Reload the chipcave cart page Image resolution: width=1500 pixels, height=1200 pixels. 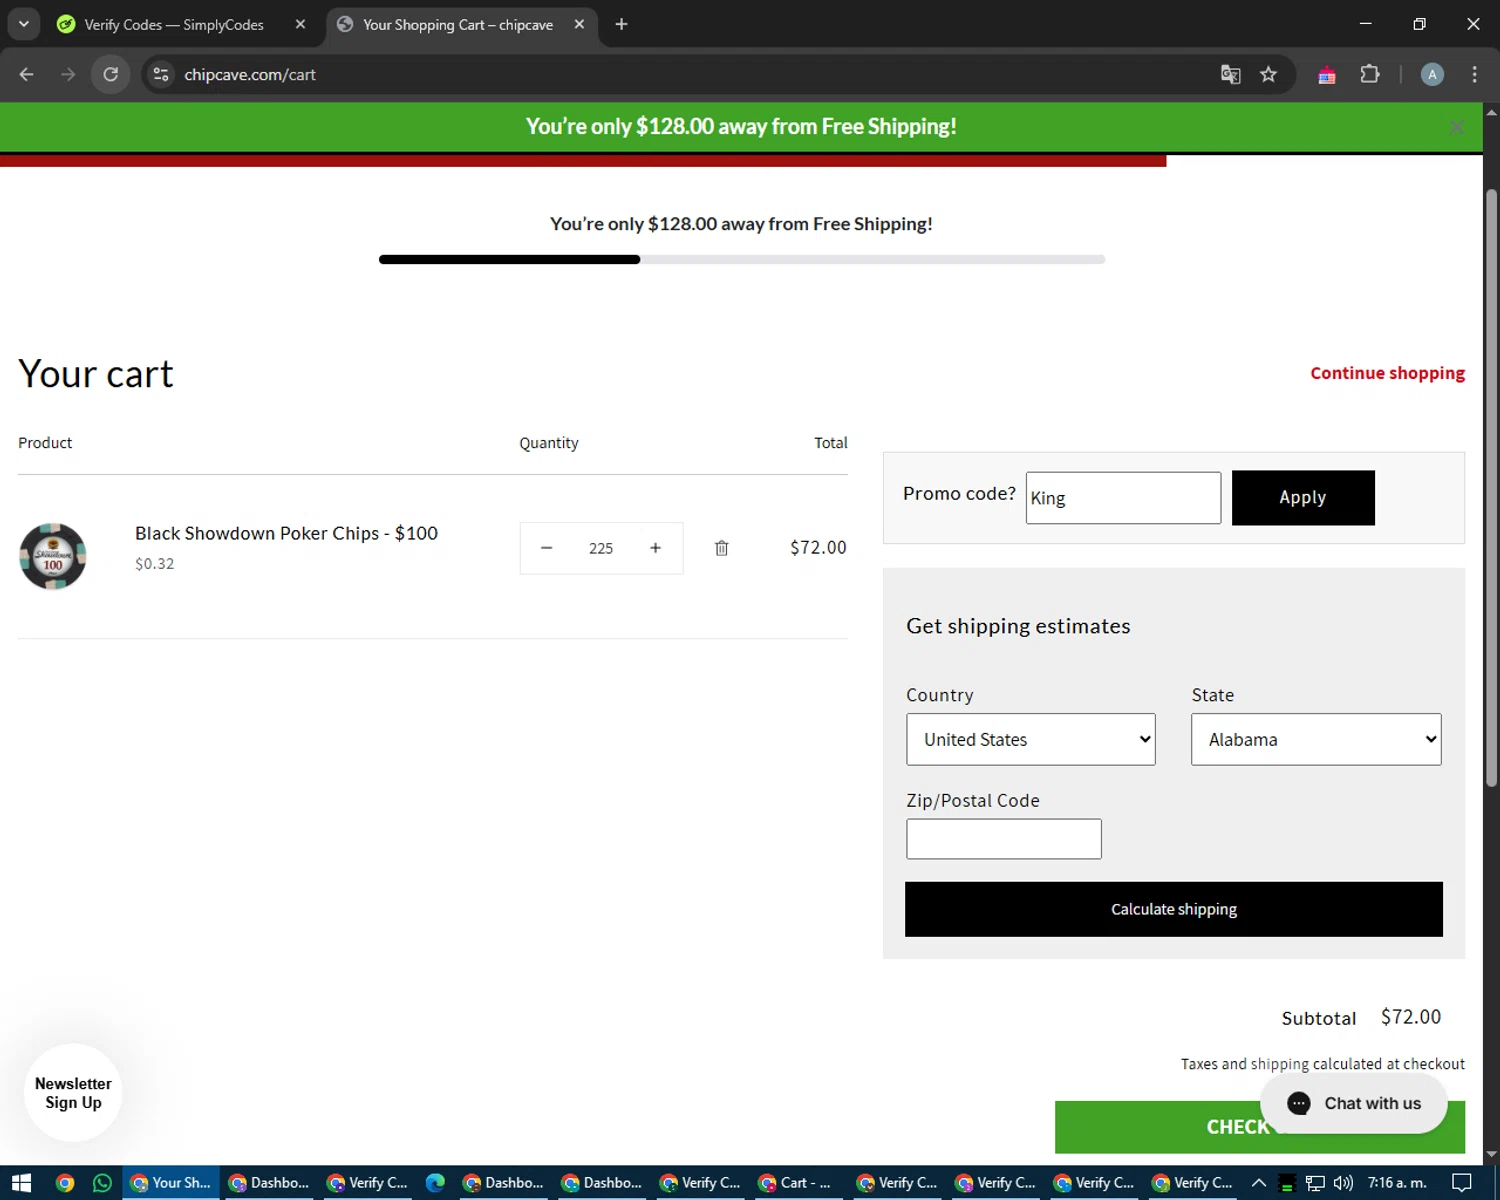(x=110, y=74)
